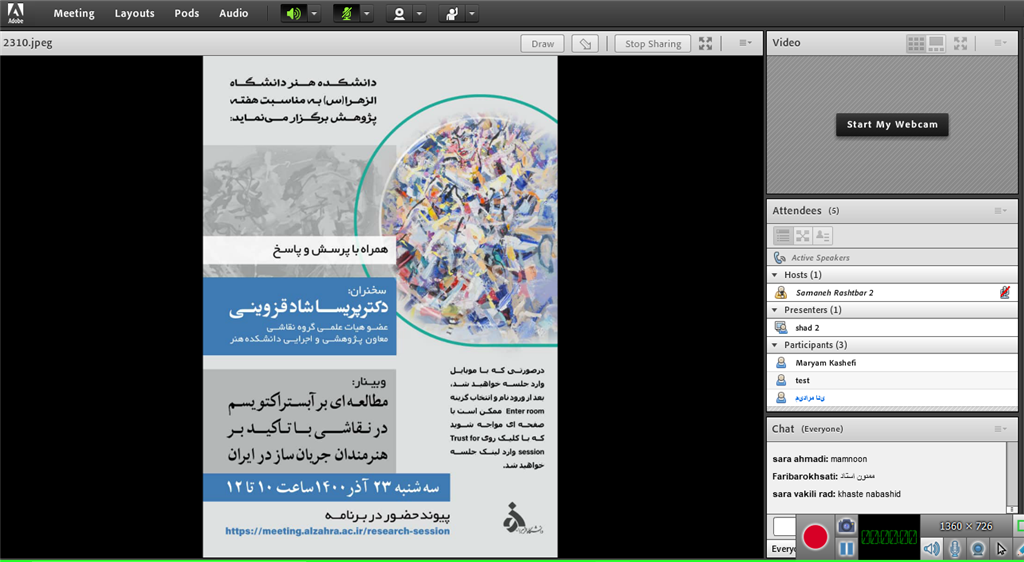Select participant Maryam Kashefi

892,363
